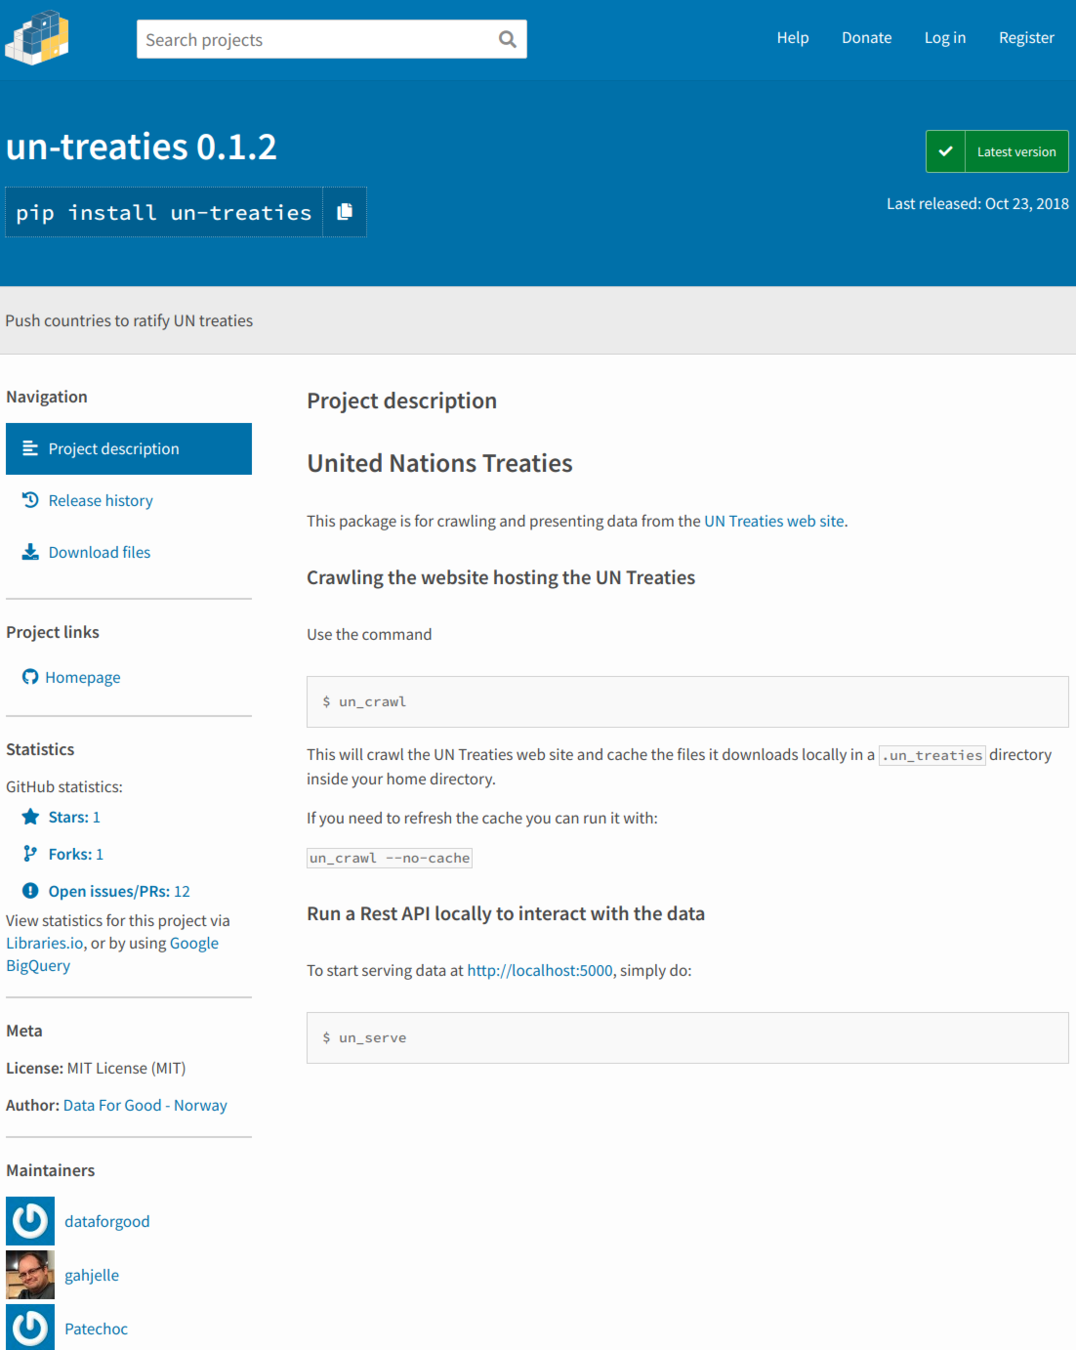
Task: Click the $ un_crawl code block
Action: tap(687, 702)
